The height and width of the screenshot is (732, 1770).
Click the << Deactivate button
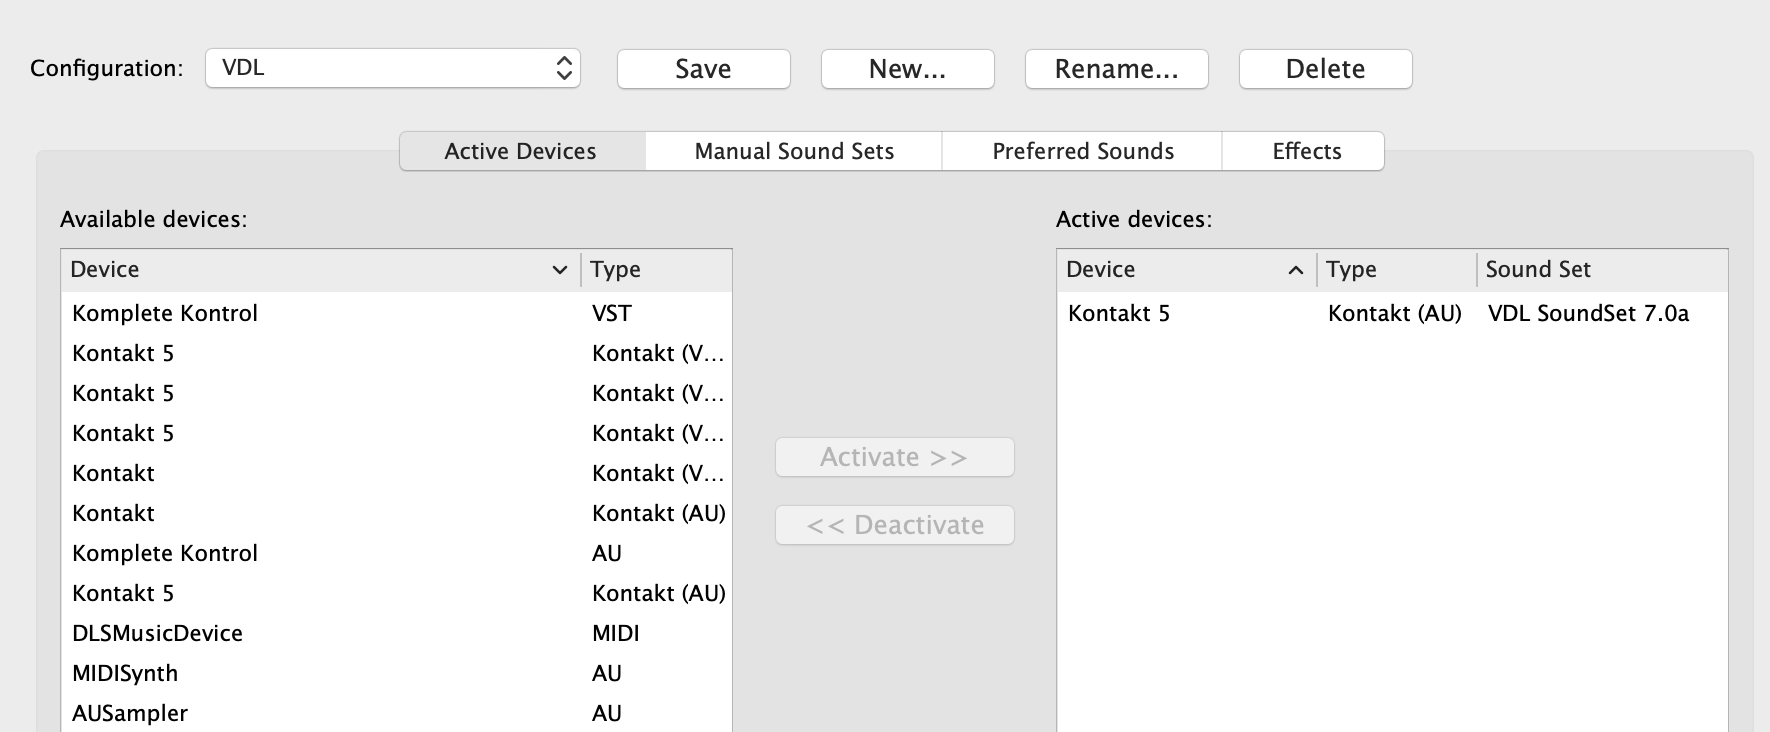click(x=895, y=525)
